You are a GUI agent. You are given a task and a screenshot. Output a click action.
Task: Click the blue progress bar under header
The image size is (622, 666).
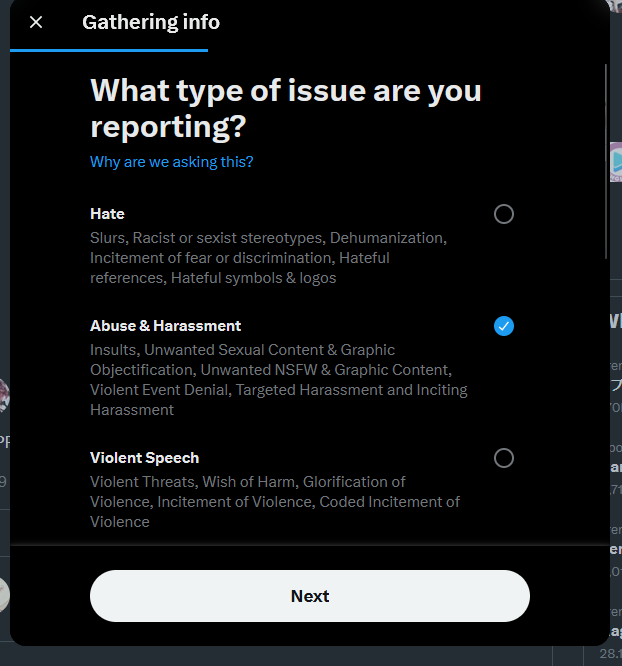[x=109, y=51]
